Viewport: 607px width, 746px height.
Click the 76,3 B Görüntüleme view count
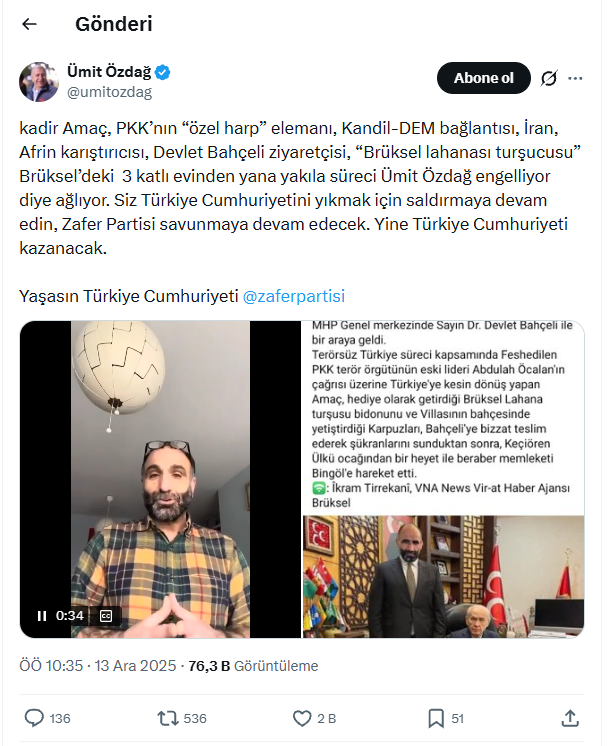click(x=253, y=666)
